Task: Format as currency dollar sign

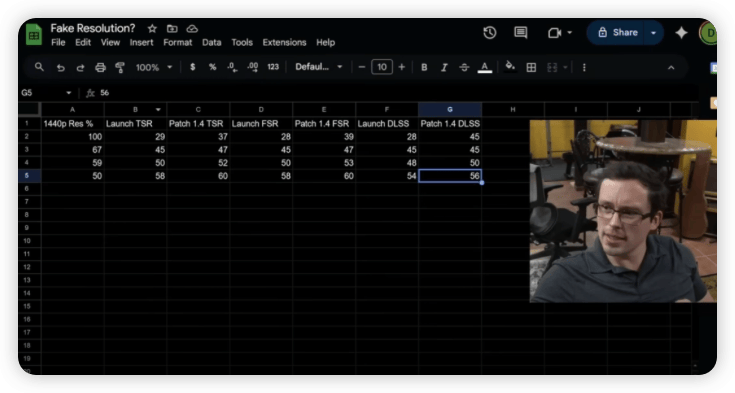Action: coord(193,67)
